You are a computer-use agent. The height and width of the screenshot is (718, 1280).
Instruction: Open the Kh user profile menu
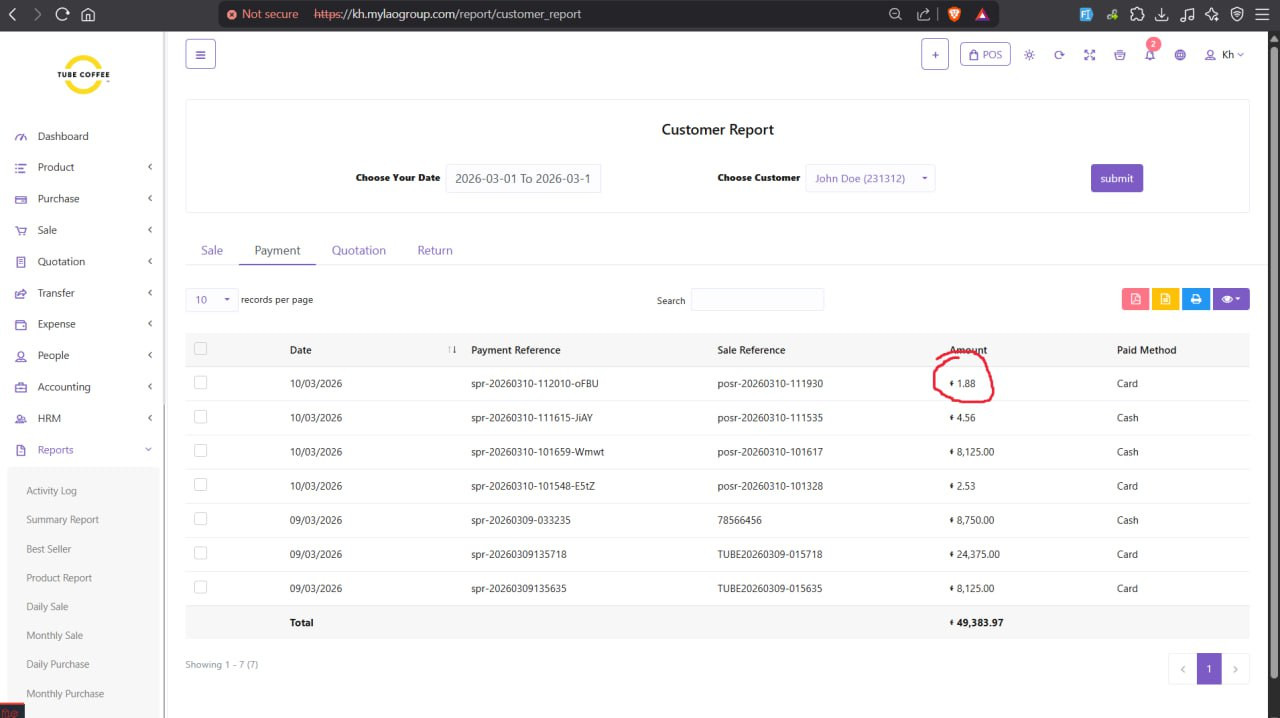pos(1225,55)
